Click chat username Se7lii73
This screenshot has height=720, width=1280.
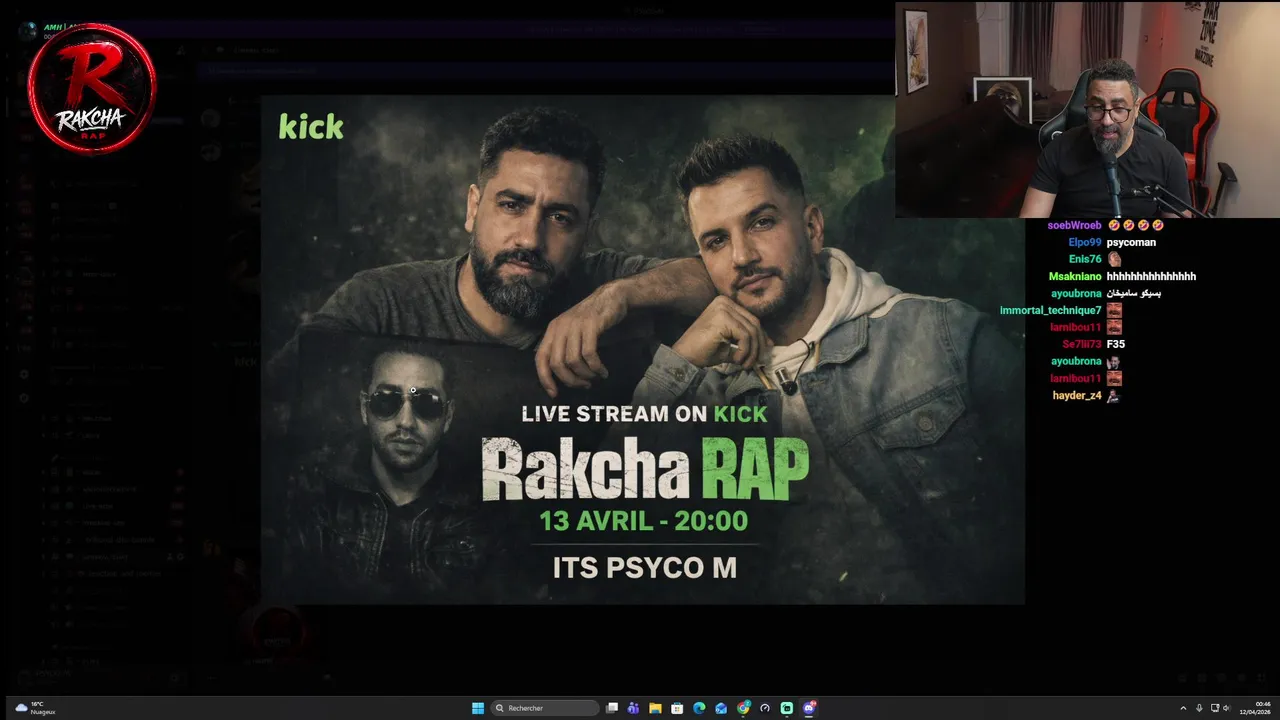[x=1082, y=345]
